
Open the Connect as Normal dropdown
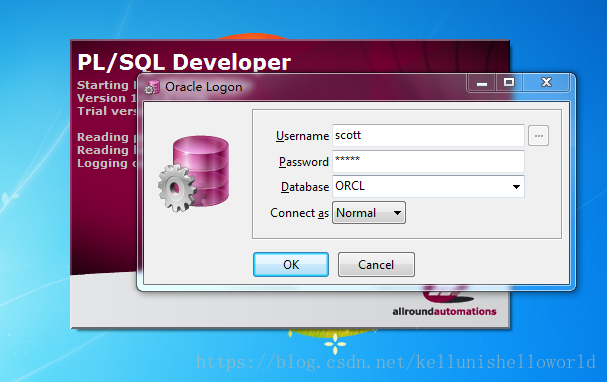[x=369, y=212]
